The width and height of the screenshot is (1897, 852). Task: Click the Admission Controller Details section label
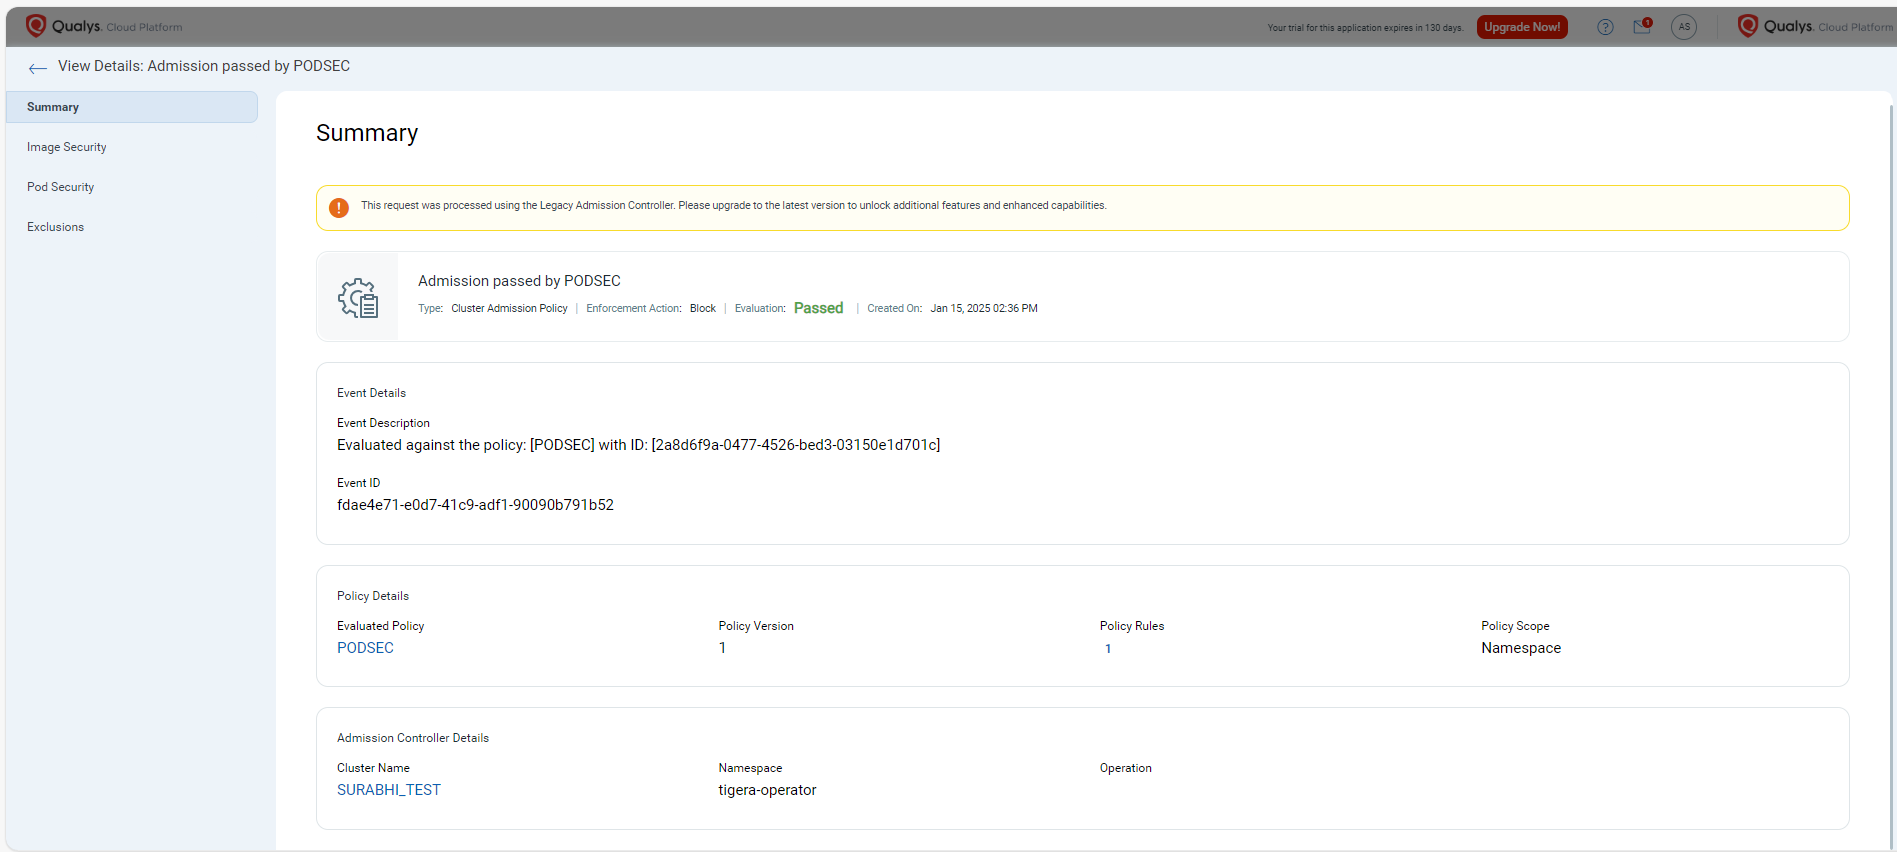click(x=413, y=738)
